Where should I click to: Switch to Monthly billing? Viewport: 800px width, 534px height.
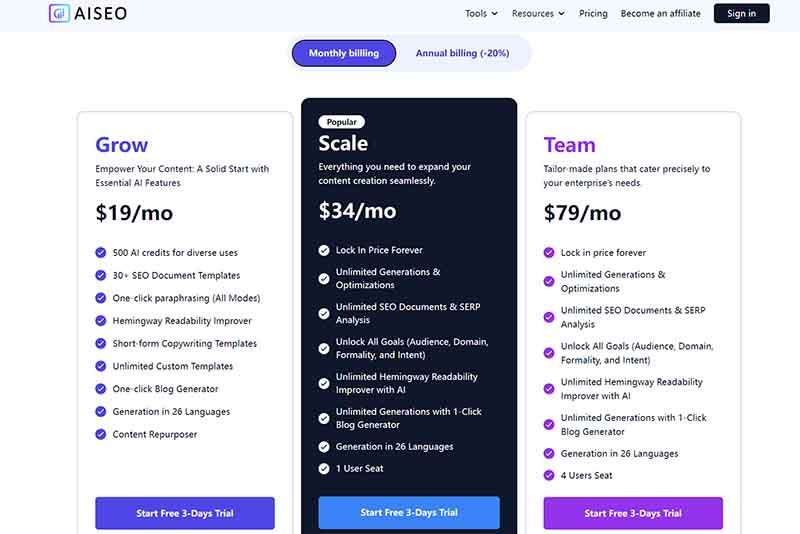point(344,53)
